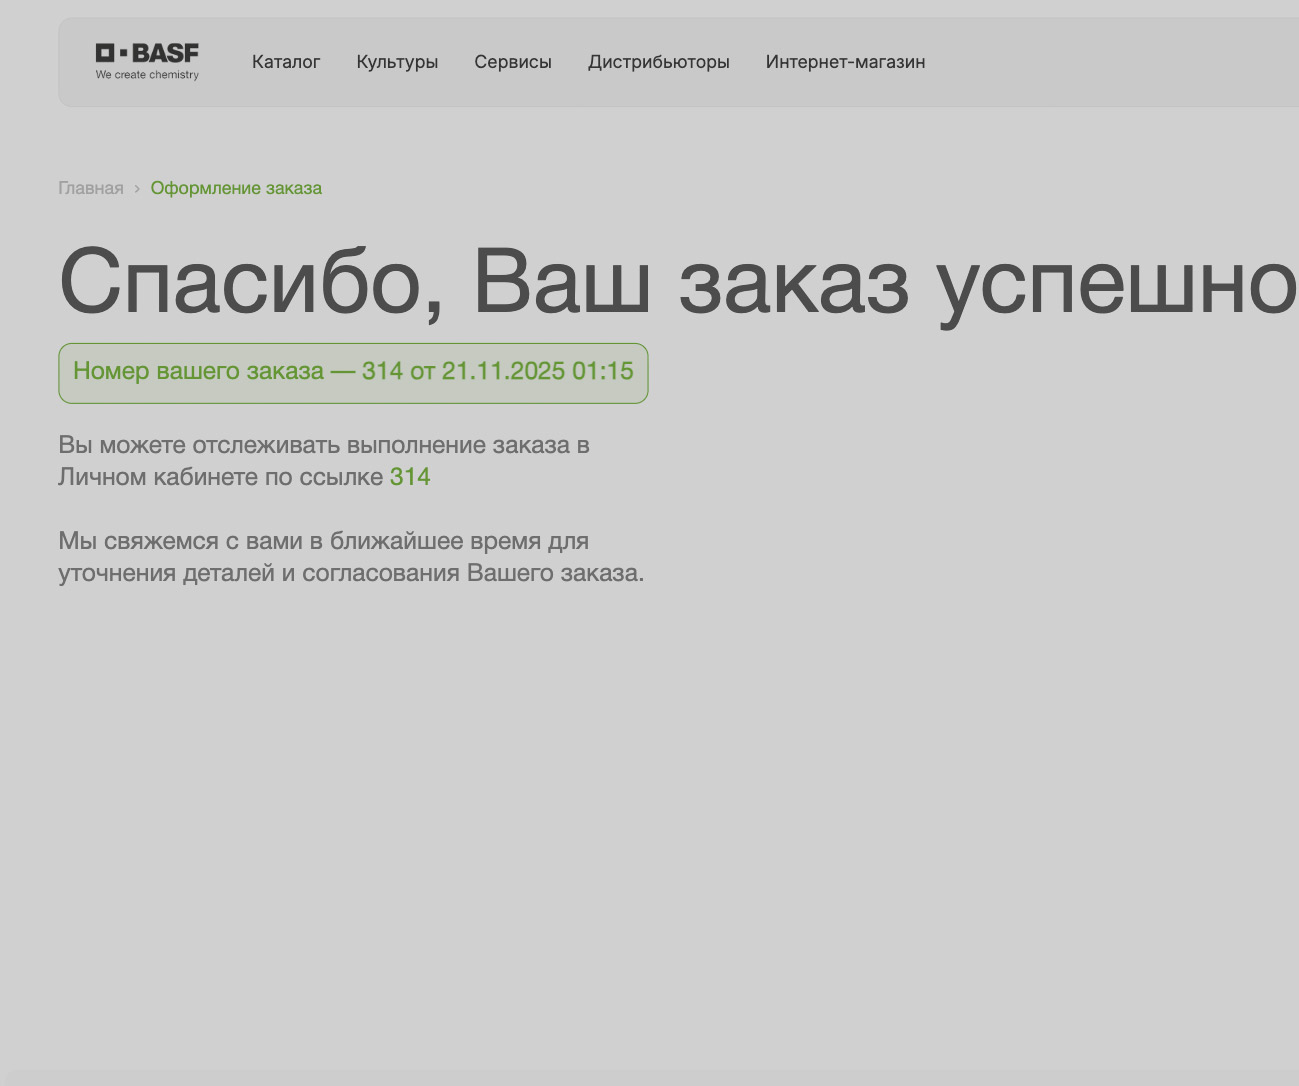
Task: Open the Интернет-магазин page
Action: (x=845, y=62)
